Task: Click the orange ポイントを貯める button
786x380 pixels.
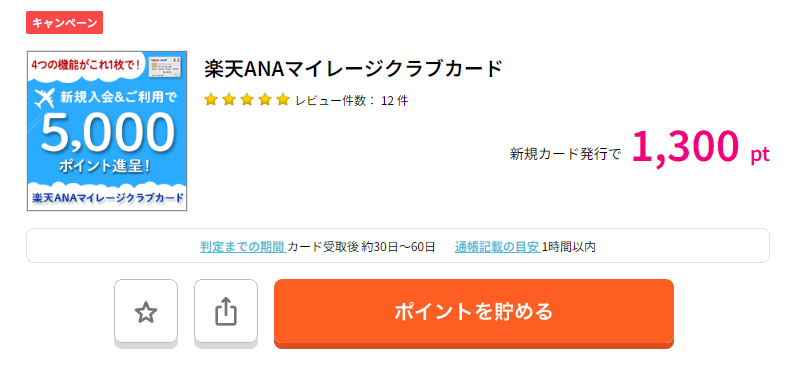Action: (474, 312)
